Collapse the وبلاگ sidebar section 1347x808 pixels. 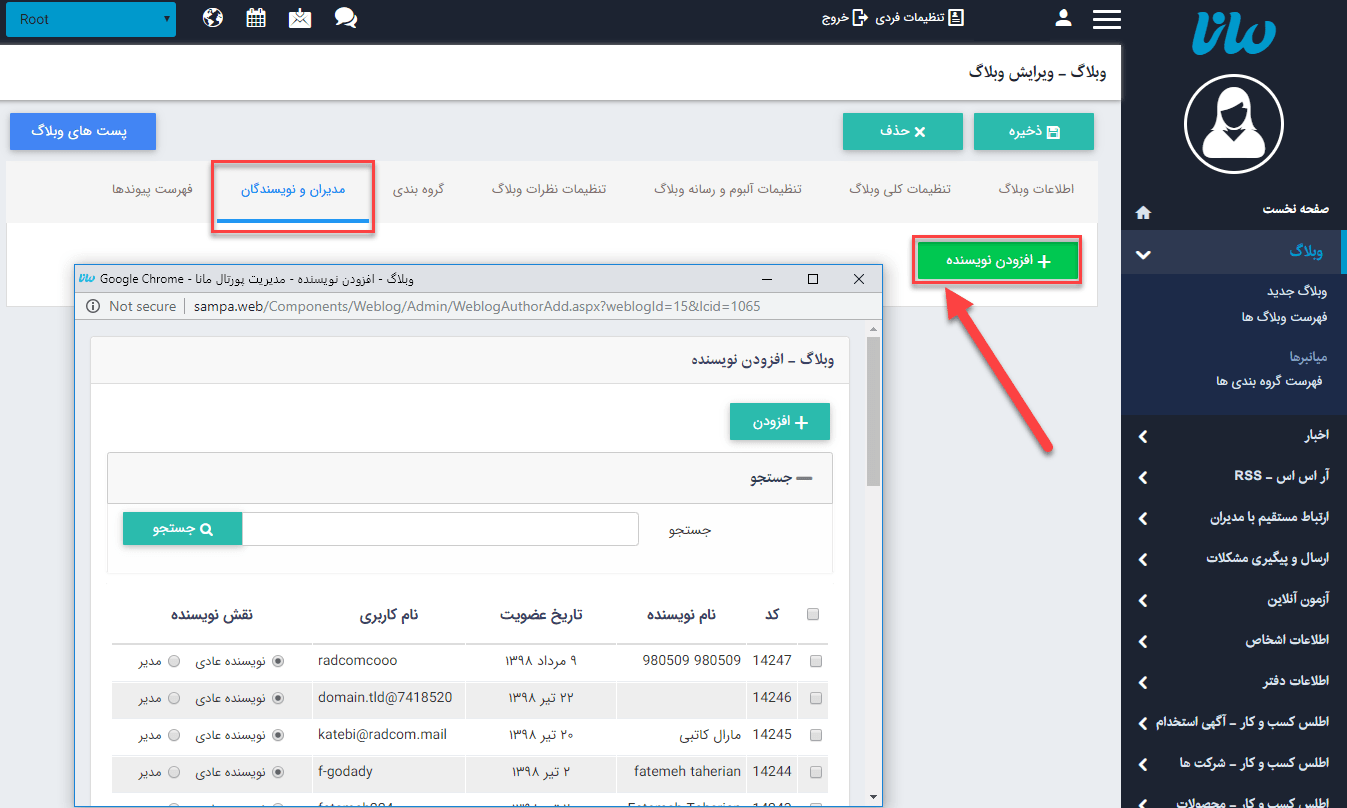1144,253
